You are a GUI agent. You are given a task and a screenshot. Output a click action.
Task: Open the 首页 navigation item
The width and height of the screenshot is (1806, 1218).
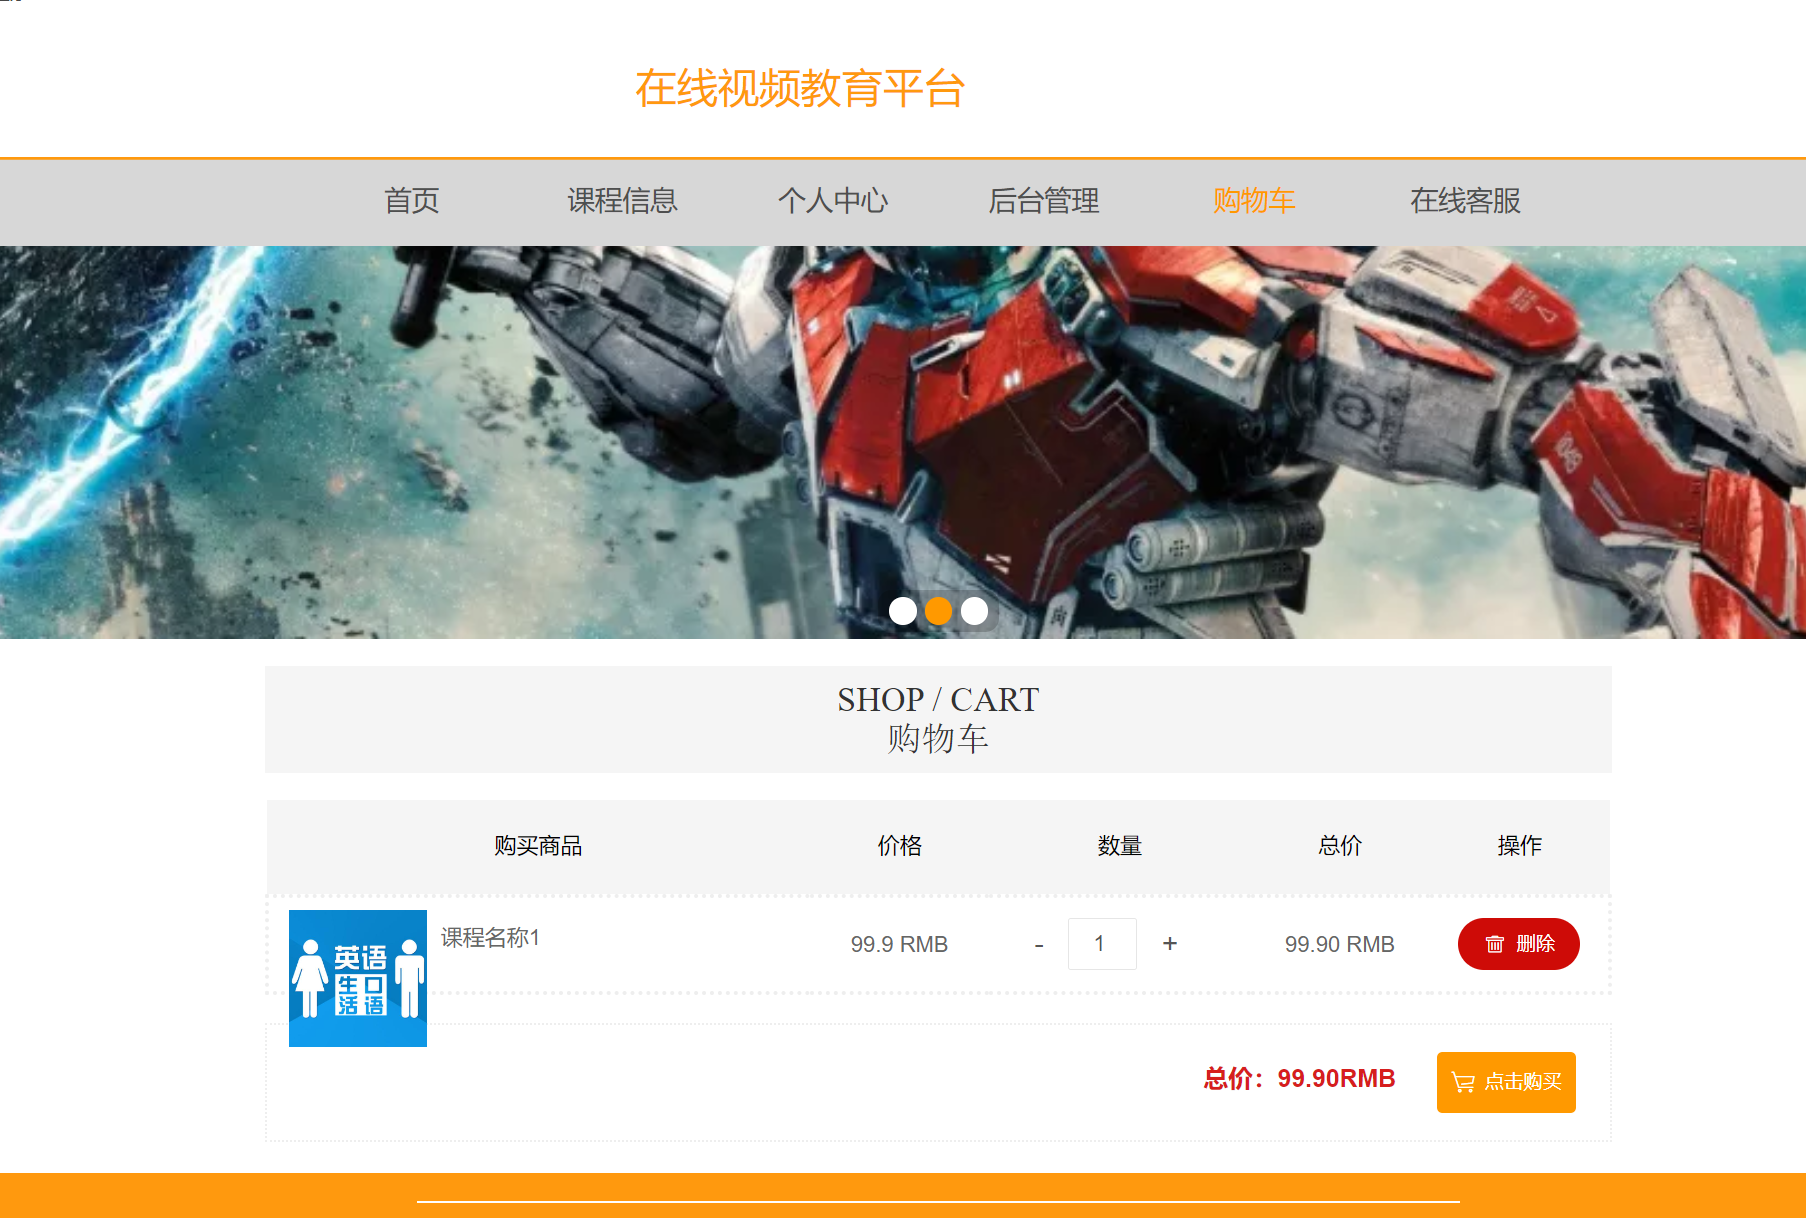(412, 201)
